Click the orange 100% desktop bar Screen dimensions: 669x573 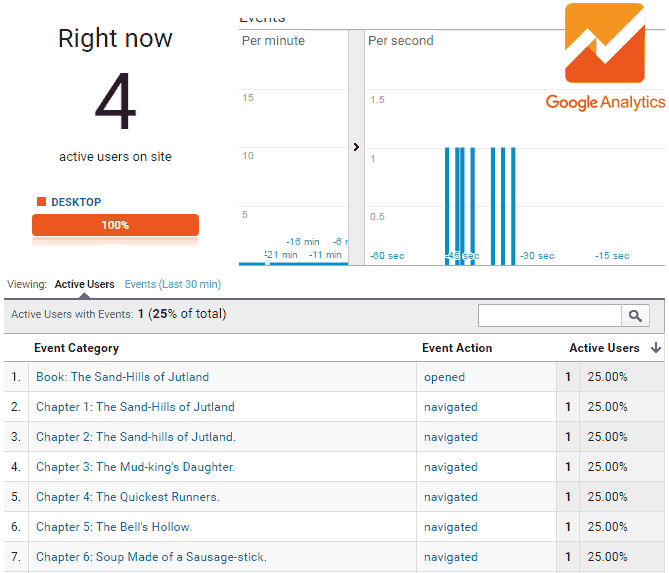tap(115, 225)
